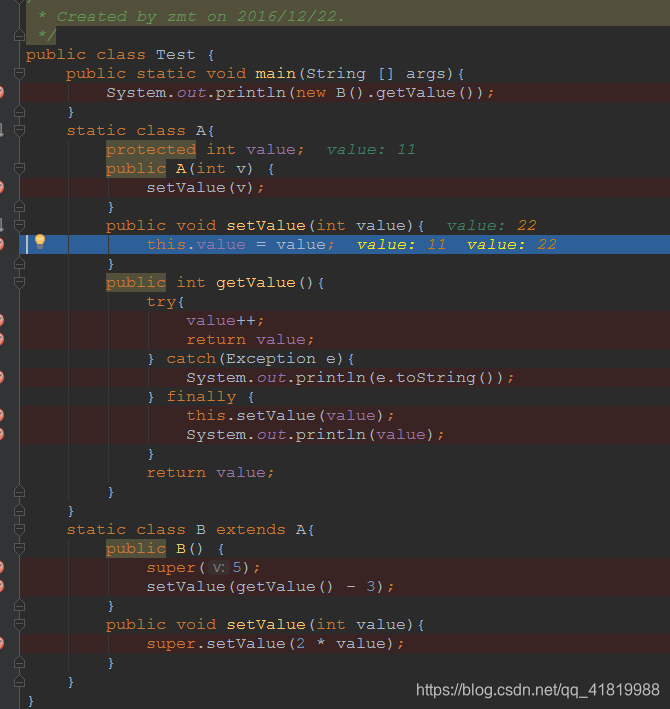670x709 pixels.
Task: Toggle breakpoint on this.setValue(value) line
Action: coord(2,416)
